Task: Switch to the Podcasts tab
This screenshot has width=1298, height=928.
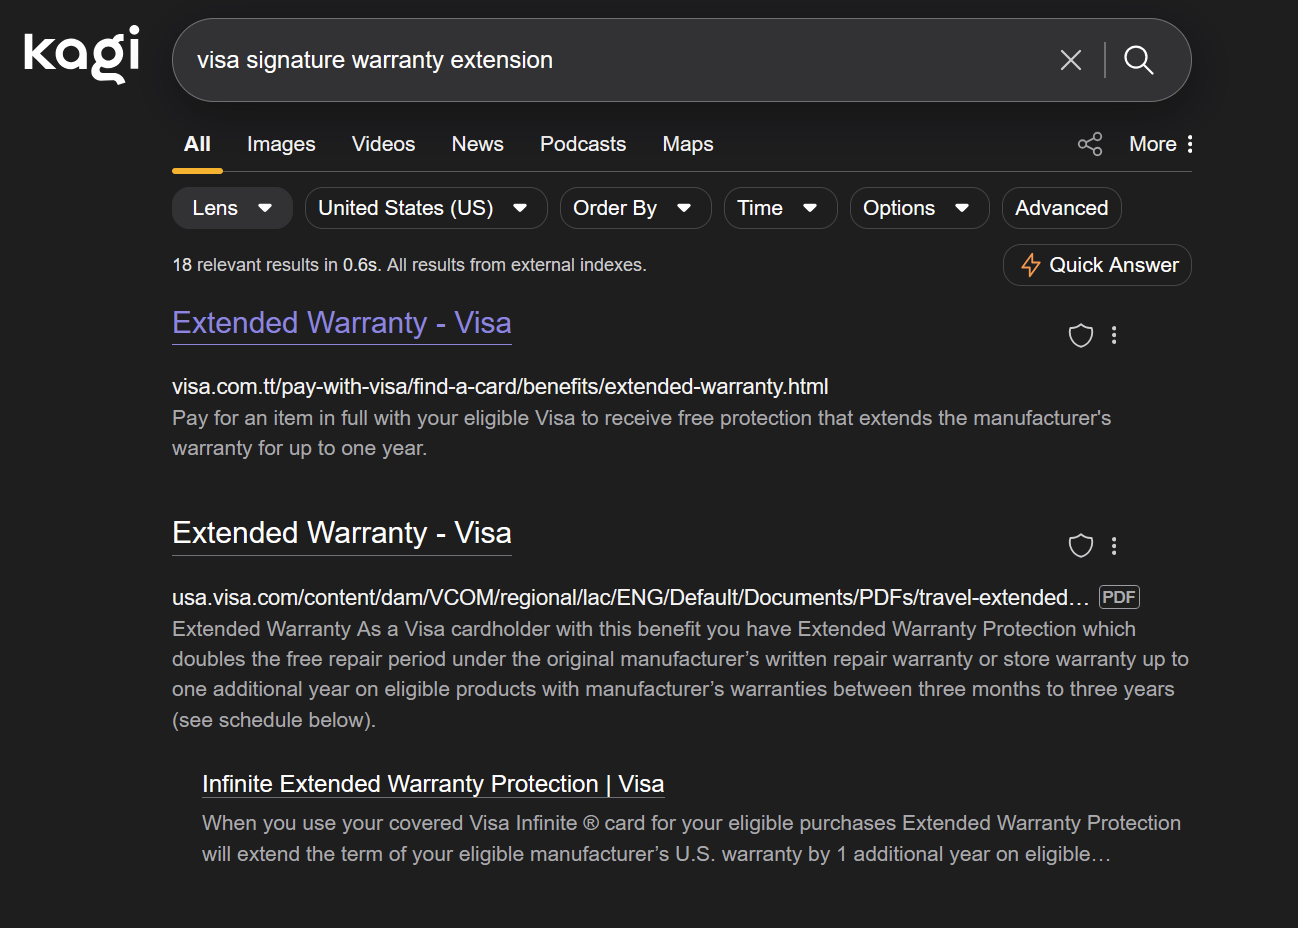Action: pyautogui.click(x=582, y=144)
